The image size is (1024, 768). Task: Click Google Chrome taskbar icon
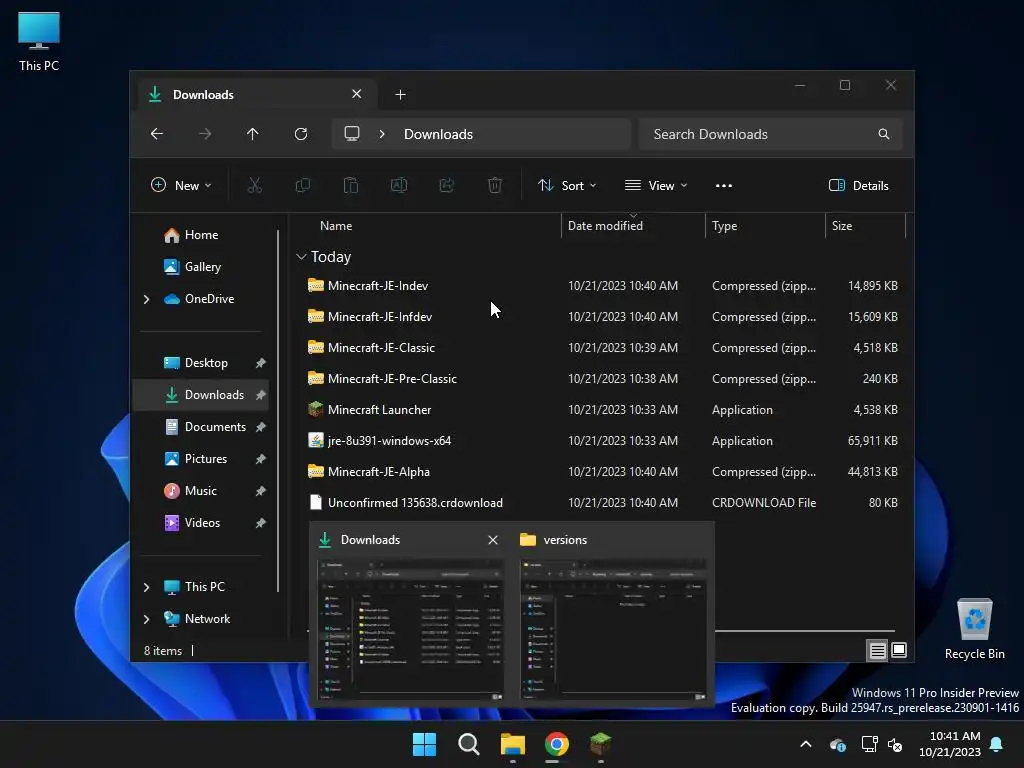point(556,744)
